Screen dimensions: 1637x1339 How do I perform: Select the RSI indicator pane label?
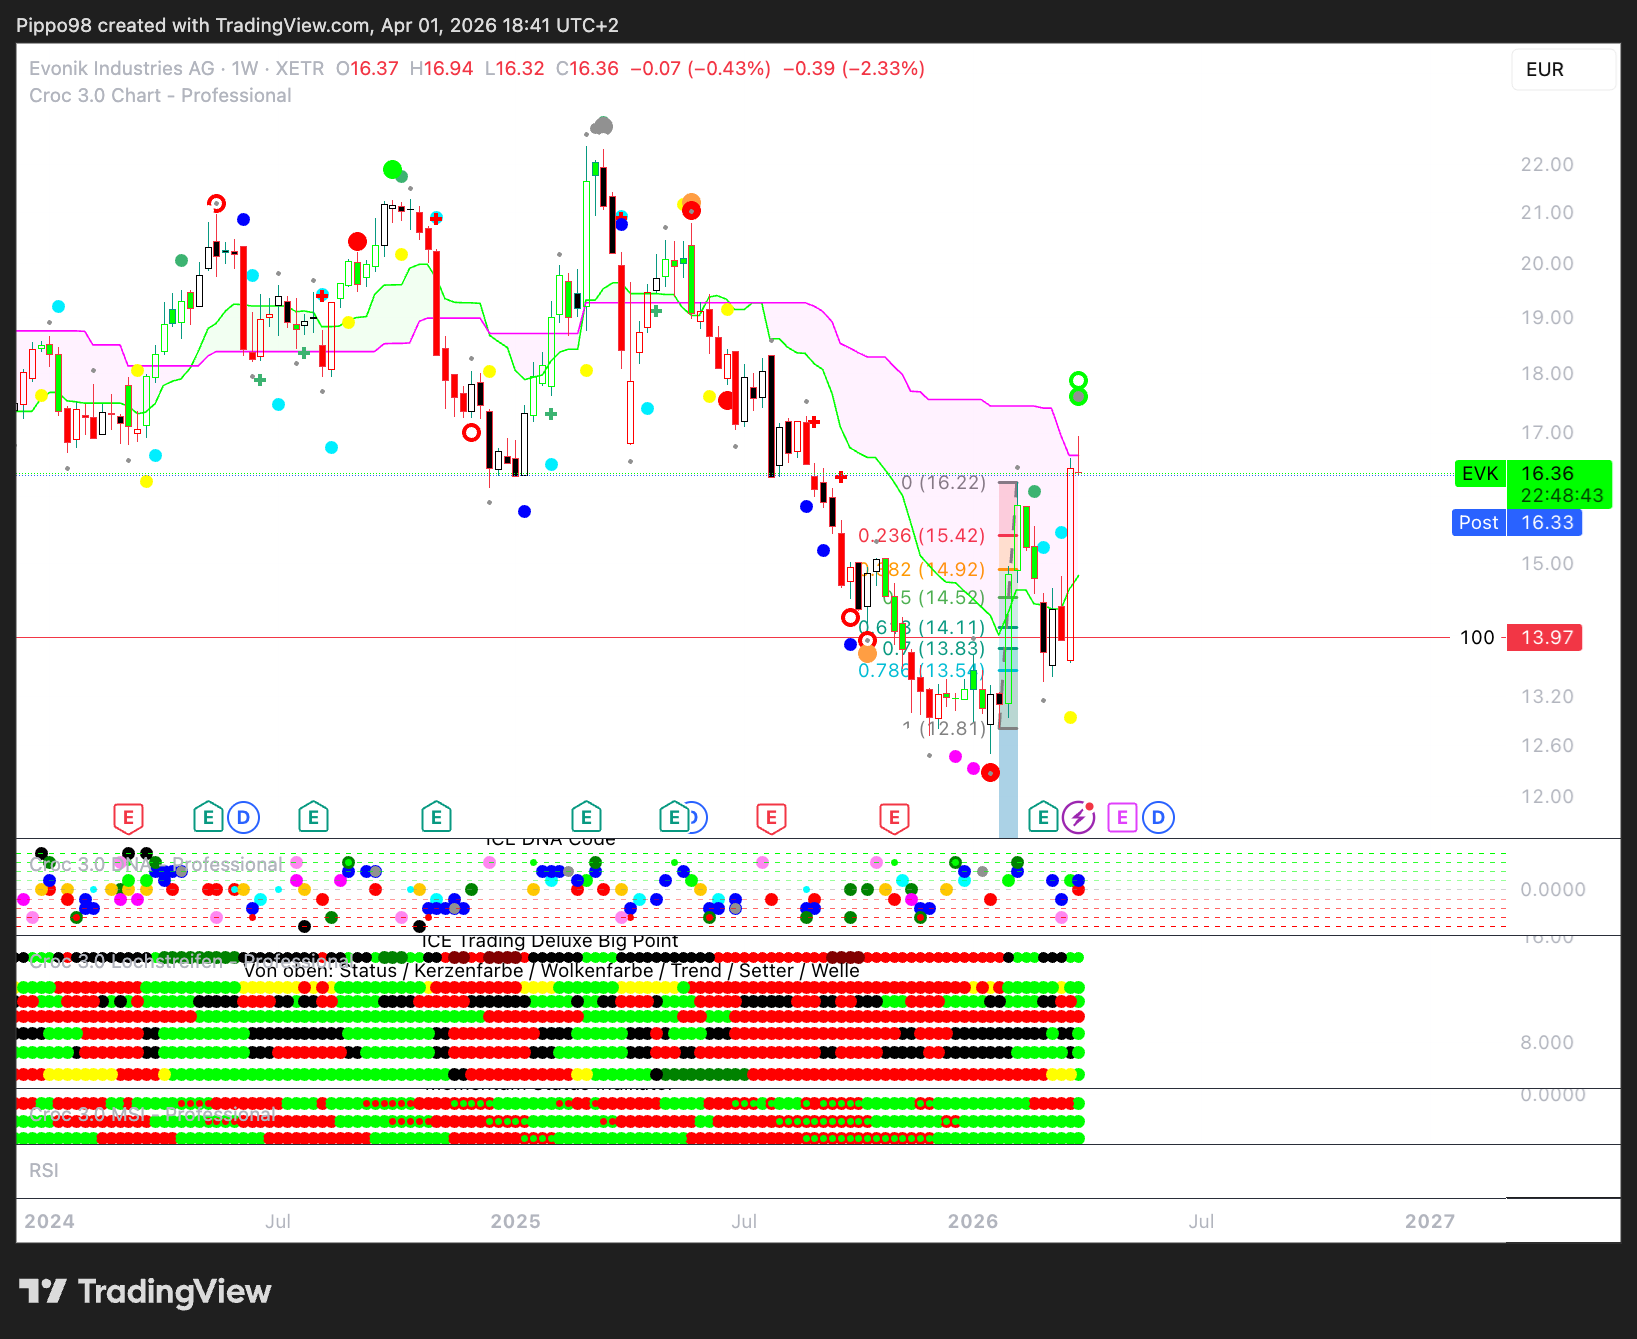coord(44,1170)
